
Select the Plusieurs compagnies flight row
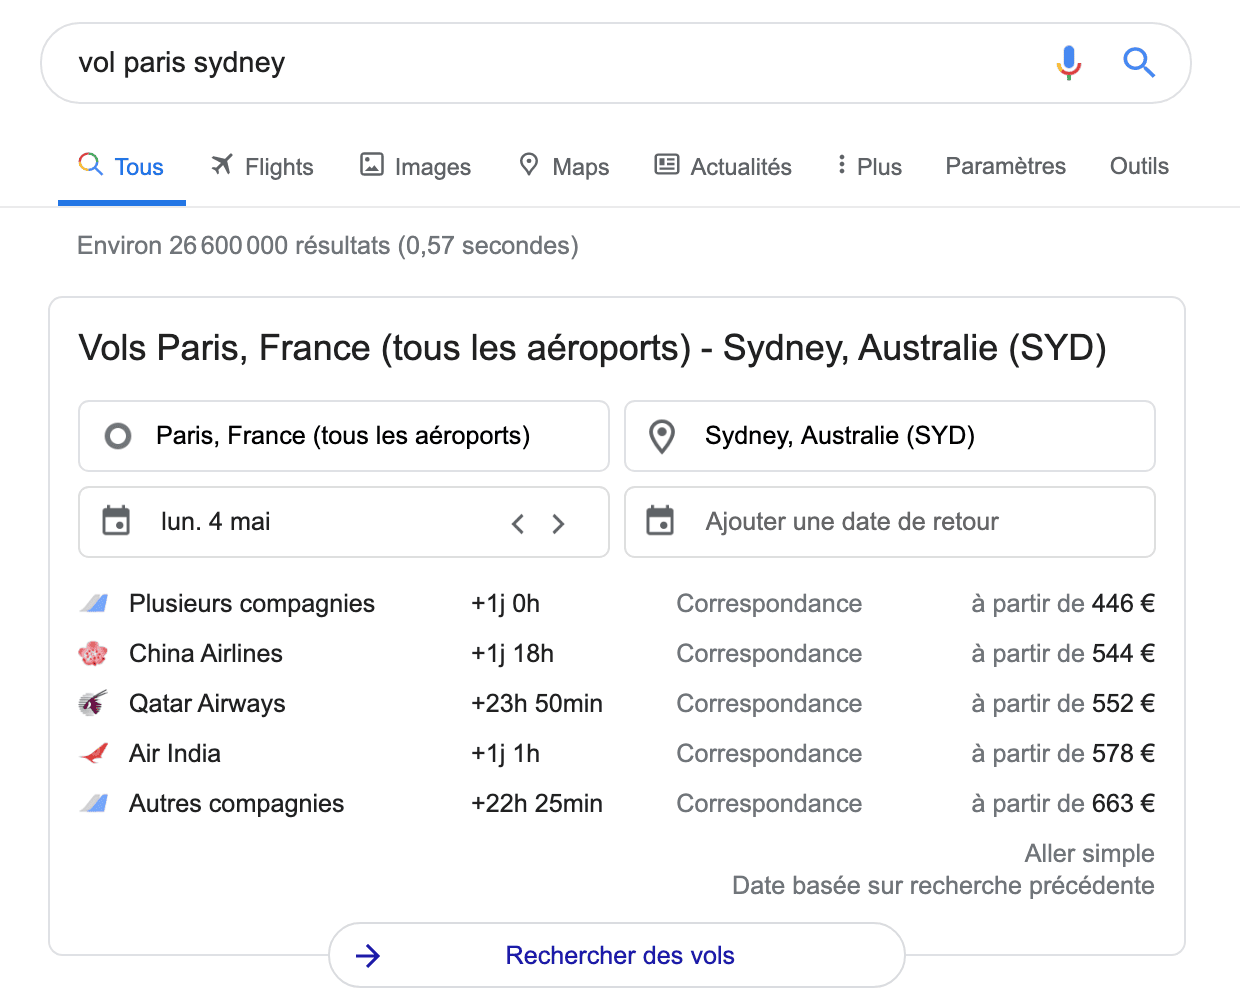(x=617, y=604)
